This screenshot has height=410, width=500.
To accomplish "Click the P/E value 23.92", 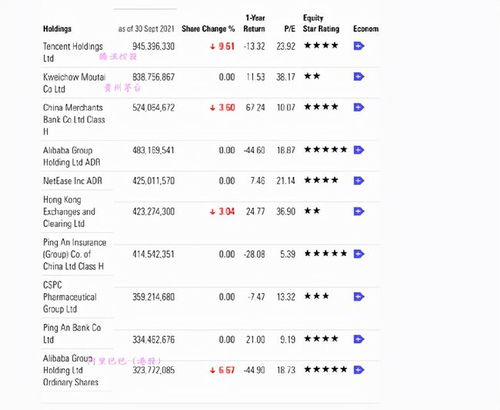I will pos(286,46).
